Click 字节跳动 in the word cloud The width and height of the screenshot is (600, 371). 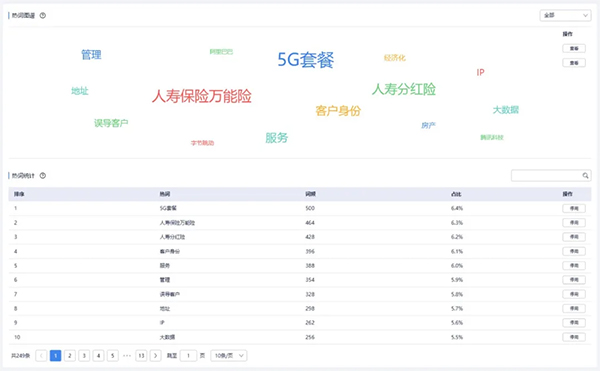(202, 143)
